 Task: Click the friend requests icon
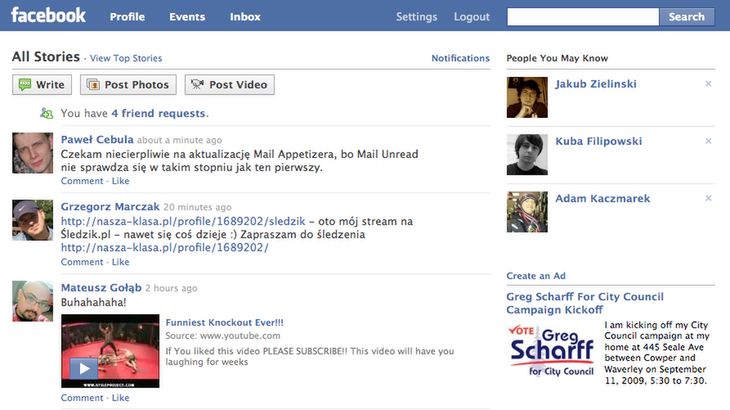coord(47,113)
